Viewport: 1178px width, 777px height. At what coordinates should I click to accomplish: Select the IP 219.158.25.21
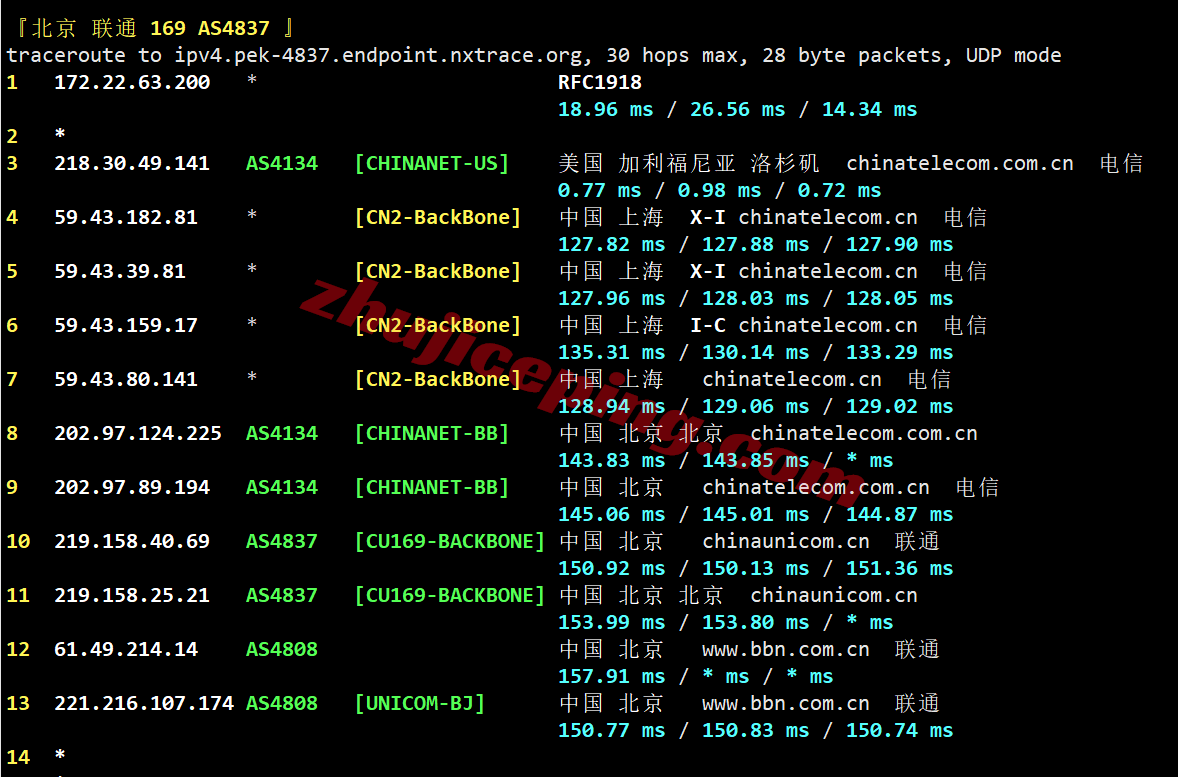[x=132, y=597]
